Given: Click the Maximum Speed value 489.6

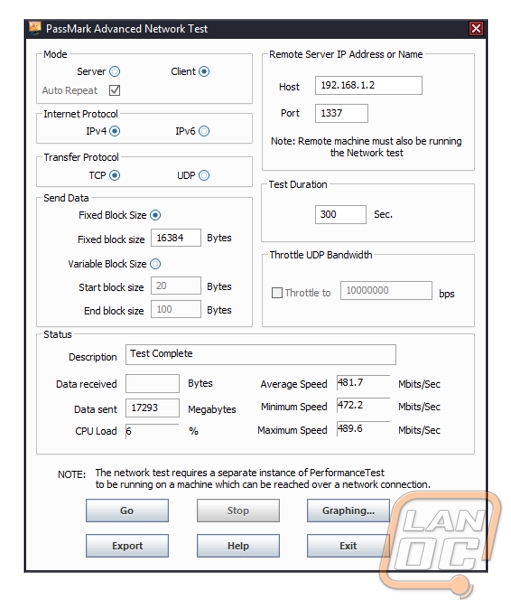Looking at the screenshot, I should (363, 429).
